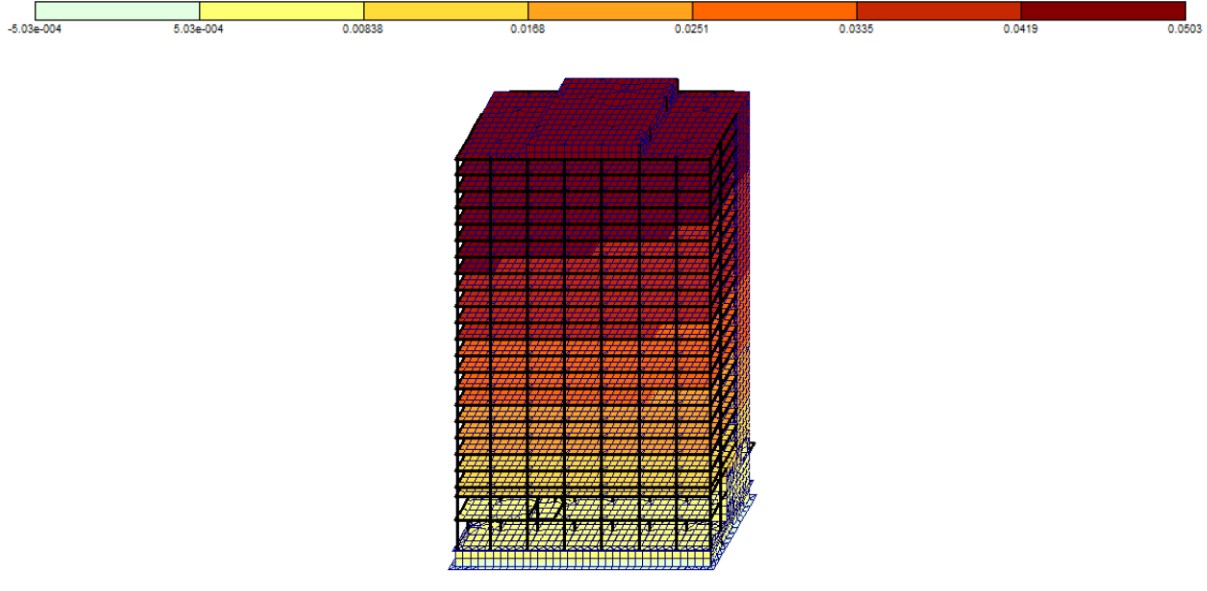Select the light yellow legend segment after 5.03e-004

[x=281, y=11]
